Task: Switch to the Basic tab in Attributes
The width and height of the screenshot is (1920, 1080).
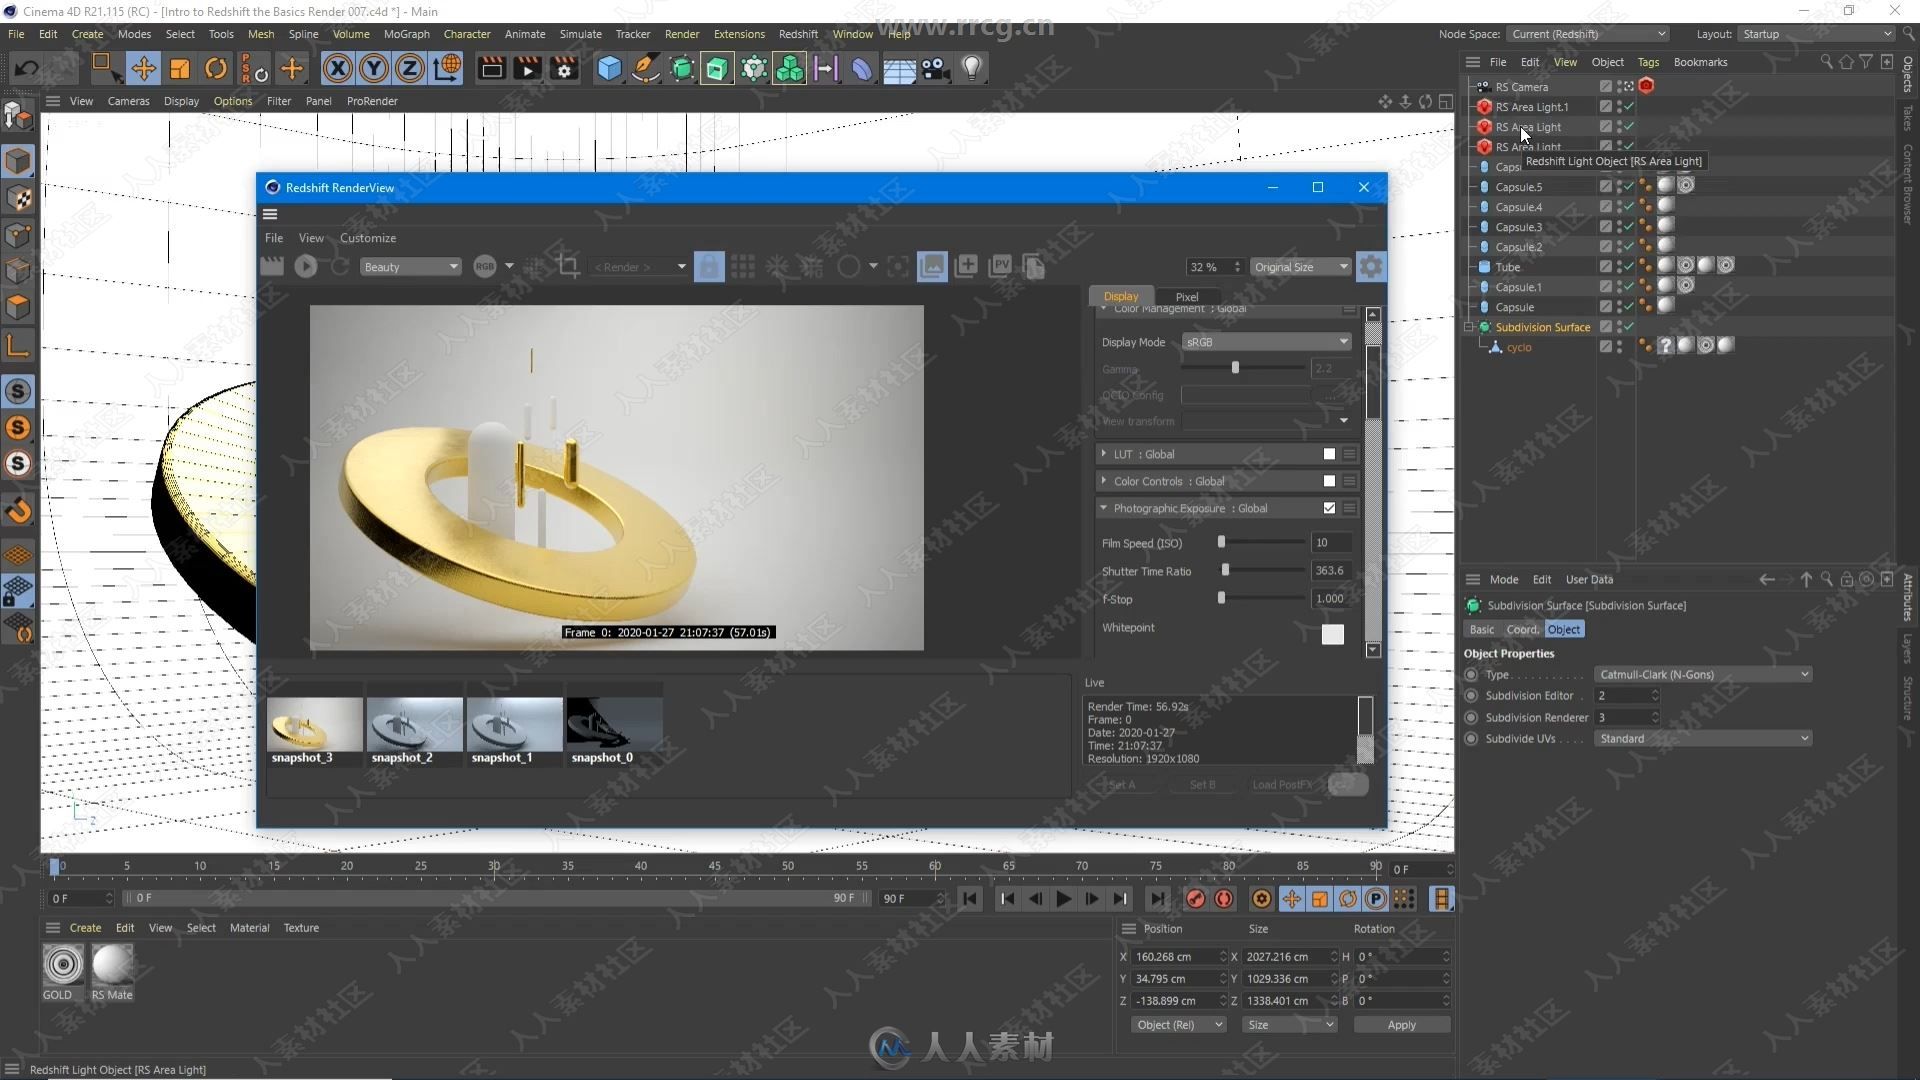Action: tap(1481, 630)
